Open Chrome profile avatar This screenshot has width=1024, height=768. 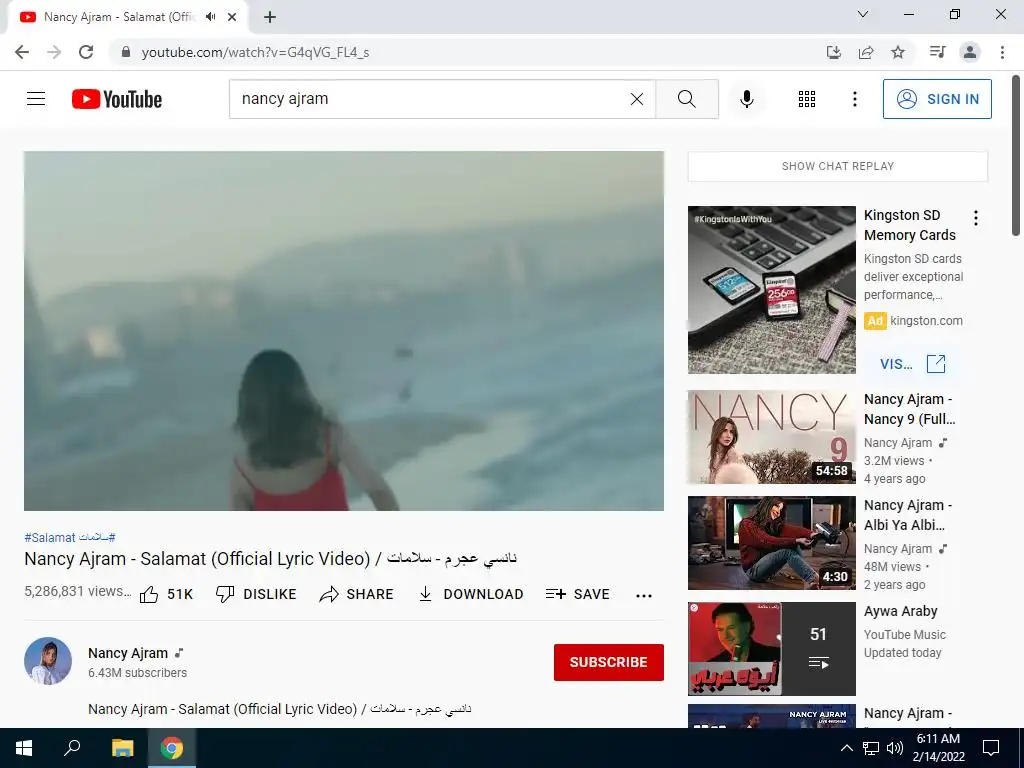point(970,52)
